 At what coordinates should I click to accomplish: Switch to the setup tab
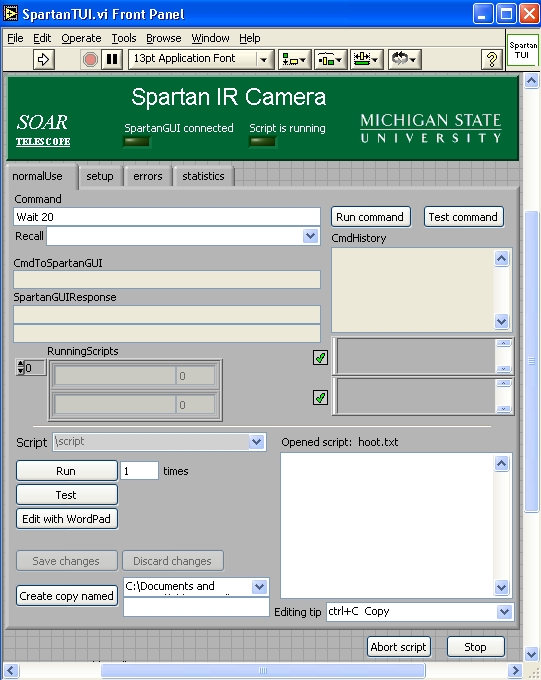click(100, 177)
